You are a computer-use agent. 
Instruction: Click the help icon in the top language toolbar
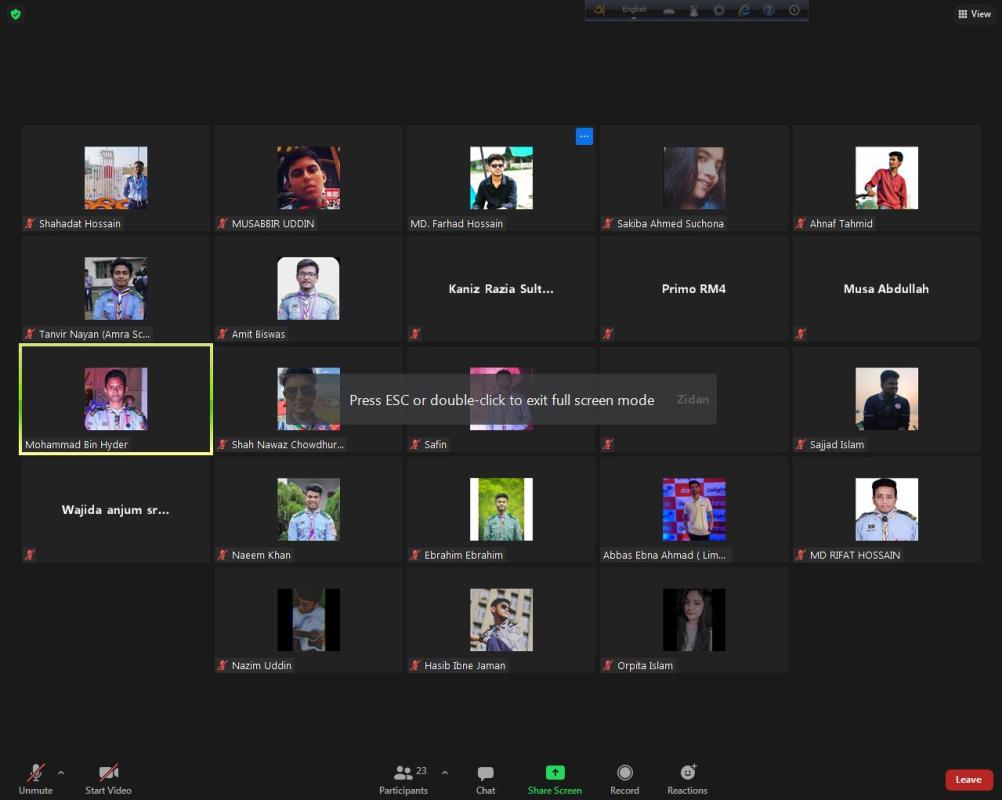coord(768,11)
